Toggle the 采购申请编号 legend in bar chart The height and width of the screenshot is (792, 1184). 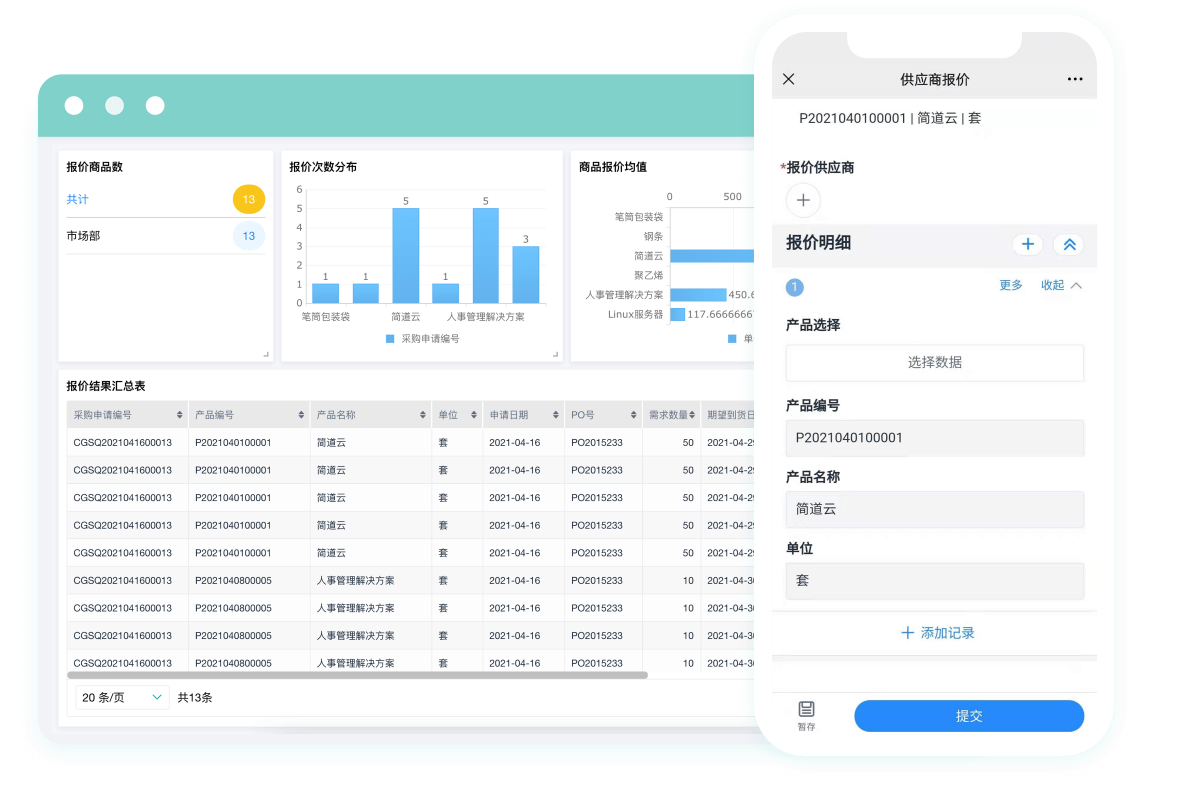[422, 339]
